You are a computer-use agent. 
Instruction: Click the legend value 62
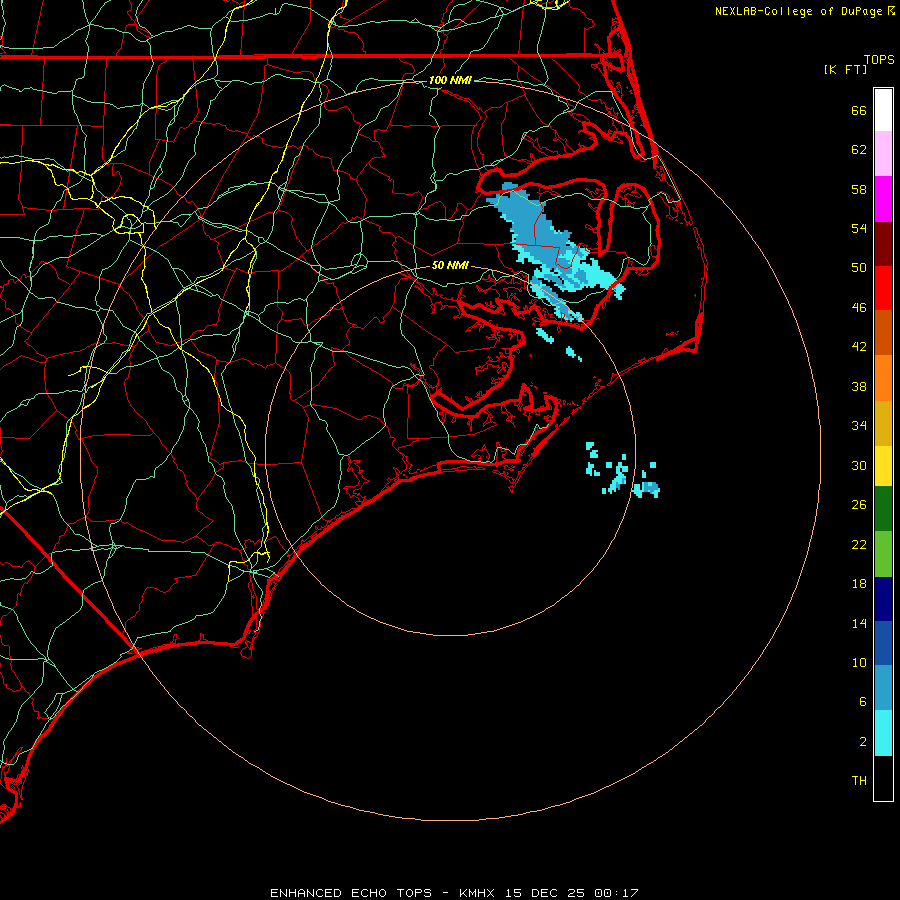pyautogui.click(x=859, y=150)
